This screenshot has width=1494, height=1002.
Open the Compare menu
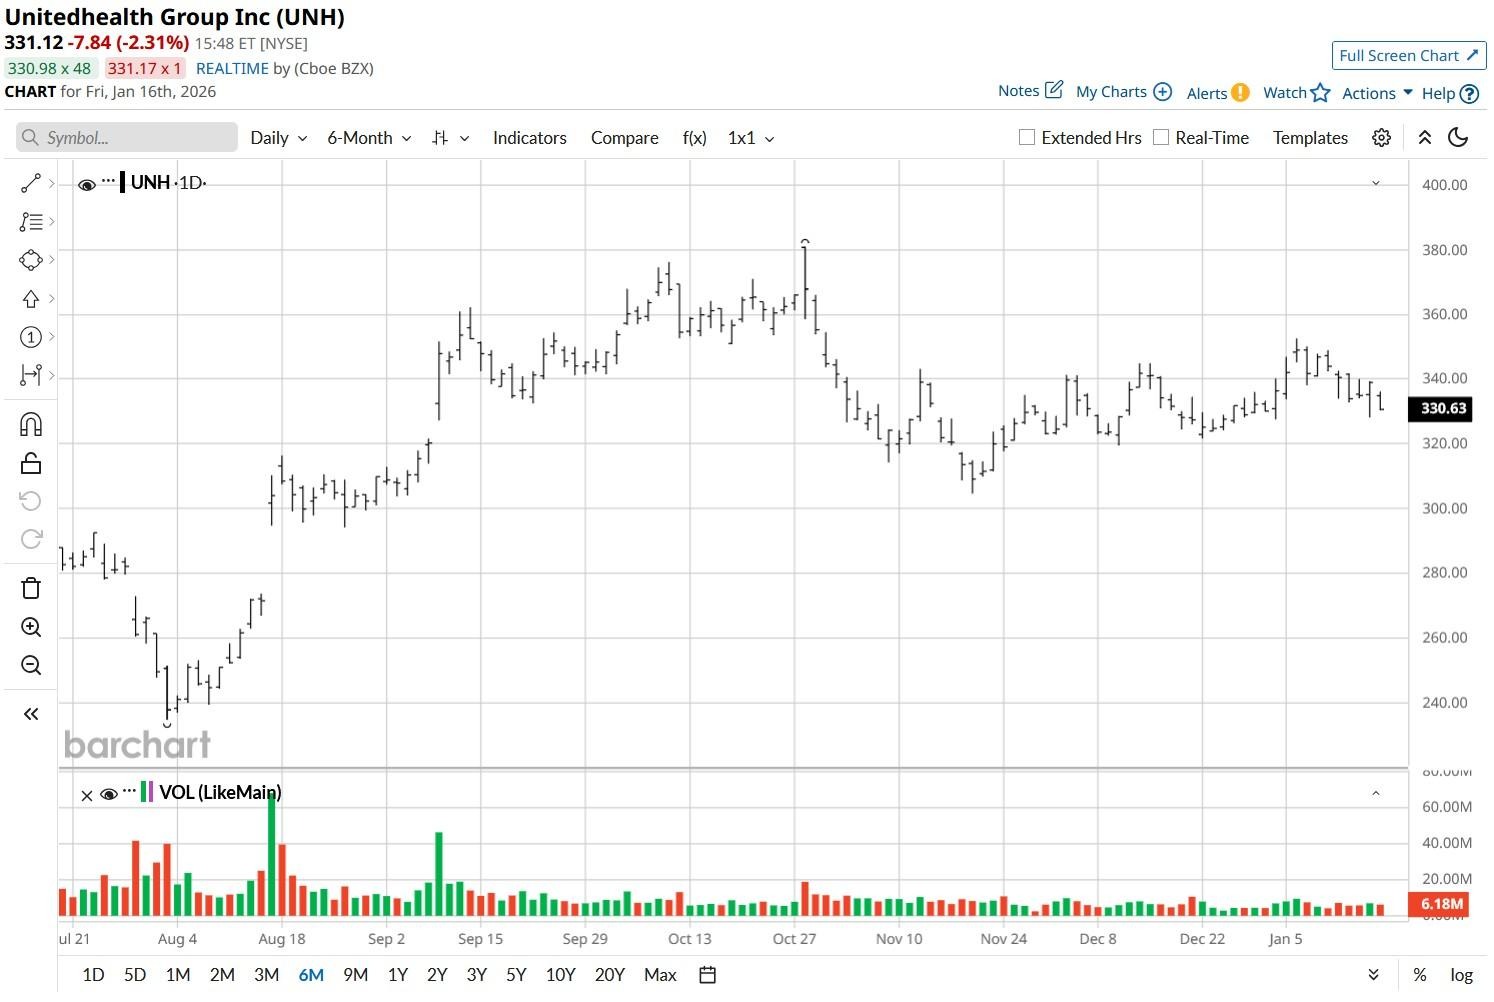tap(624, 138)
